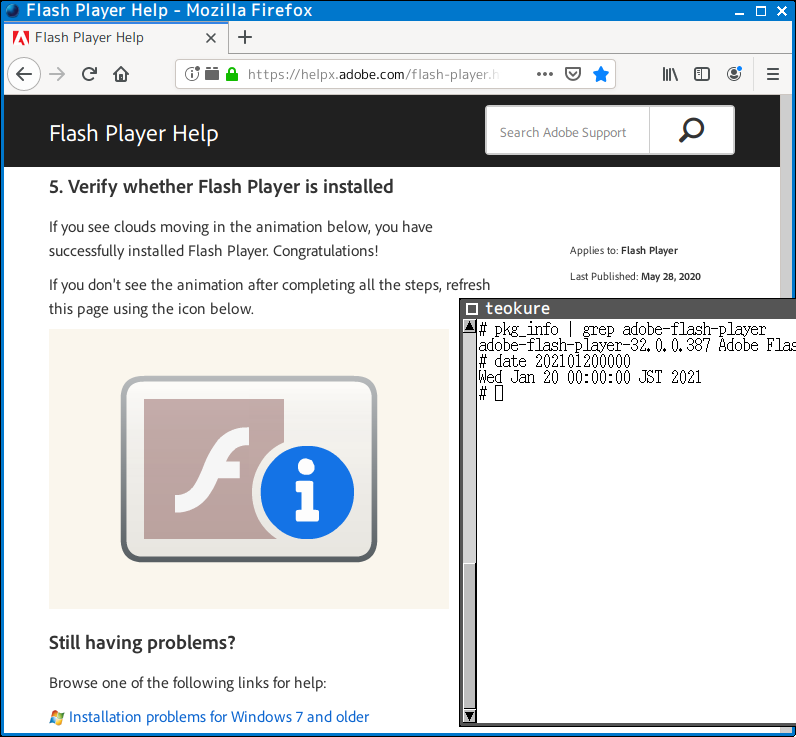Click the 'Applies to: Flash Player' text
Viewport: 796px width, 737px height.
pos(623,251)
